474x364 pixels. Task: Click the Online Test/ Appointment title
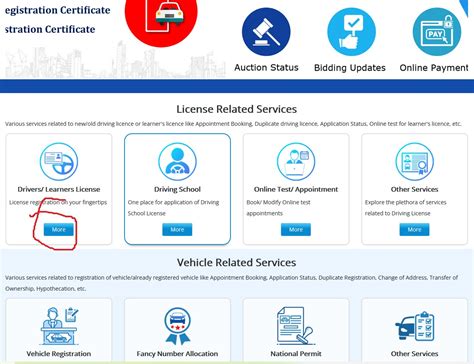click(296, 189)
